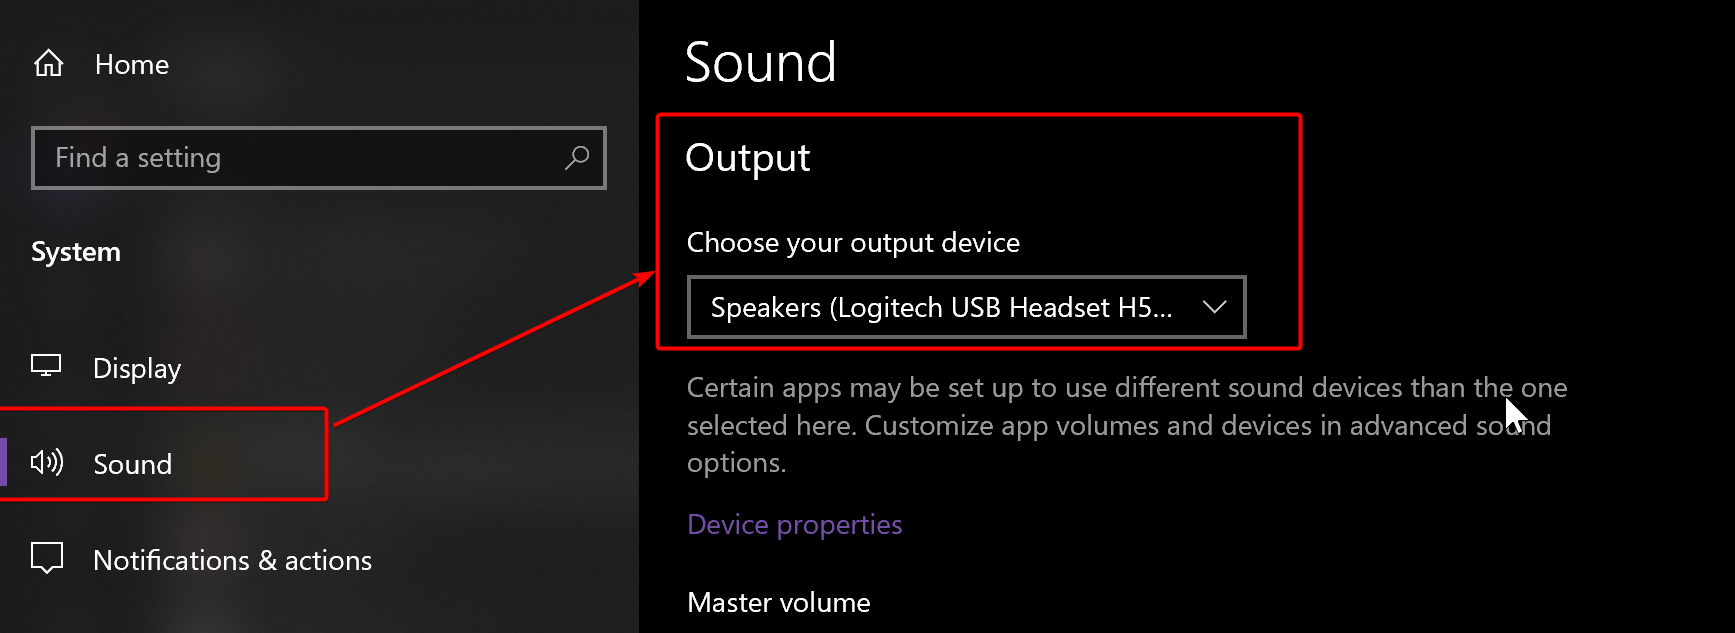The image size is (1735, 633).
Task: Click the purple selection bar beside Sound
Action: click(x=3, y=462)
